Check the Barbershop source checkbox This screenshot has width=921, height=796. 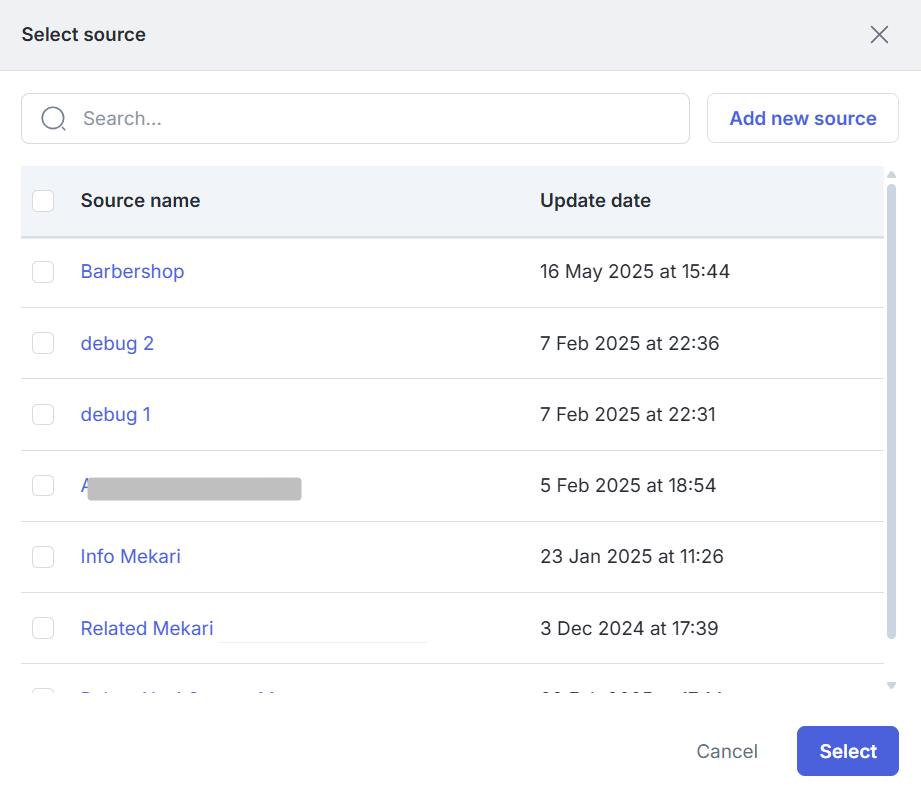pyautogui.click(x=43, y=272)
